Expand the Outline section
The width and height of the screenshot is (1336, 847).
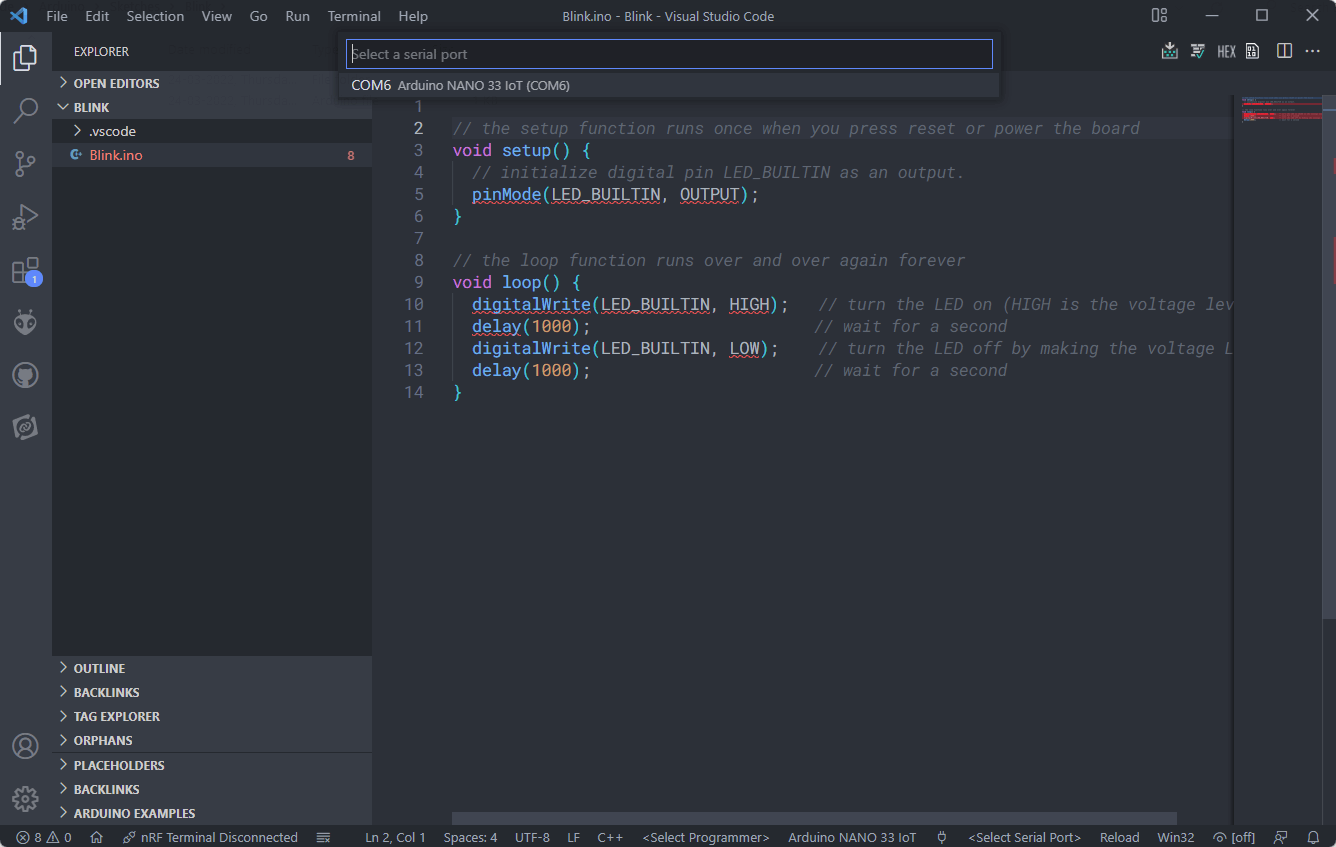(212, 668)
